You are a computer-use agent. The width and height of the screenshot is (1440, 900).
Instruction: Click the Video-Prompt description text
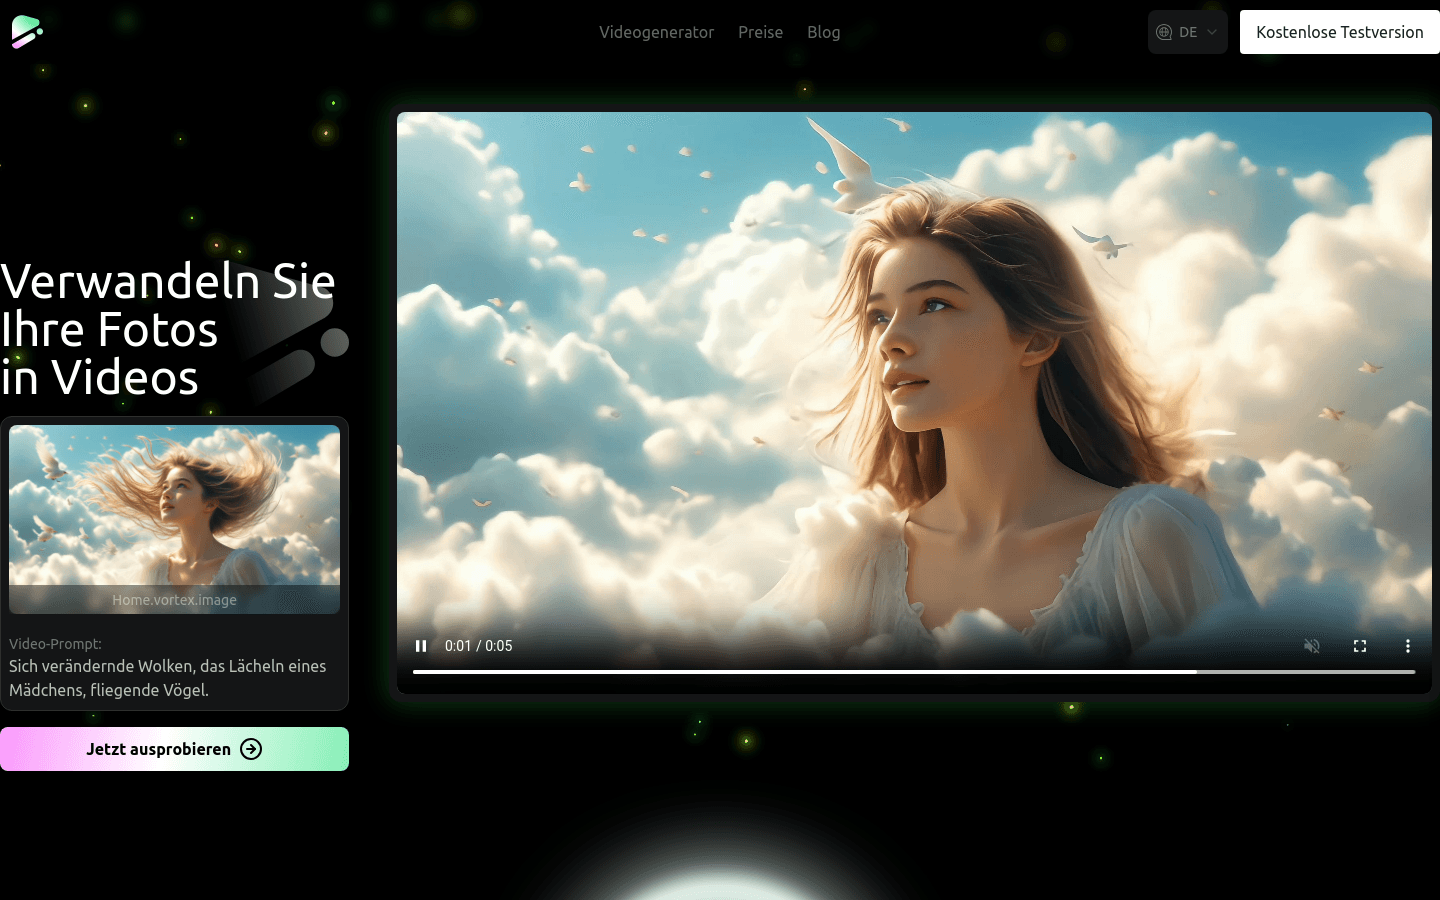[x=168, y=678]
